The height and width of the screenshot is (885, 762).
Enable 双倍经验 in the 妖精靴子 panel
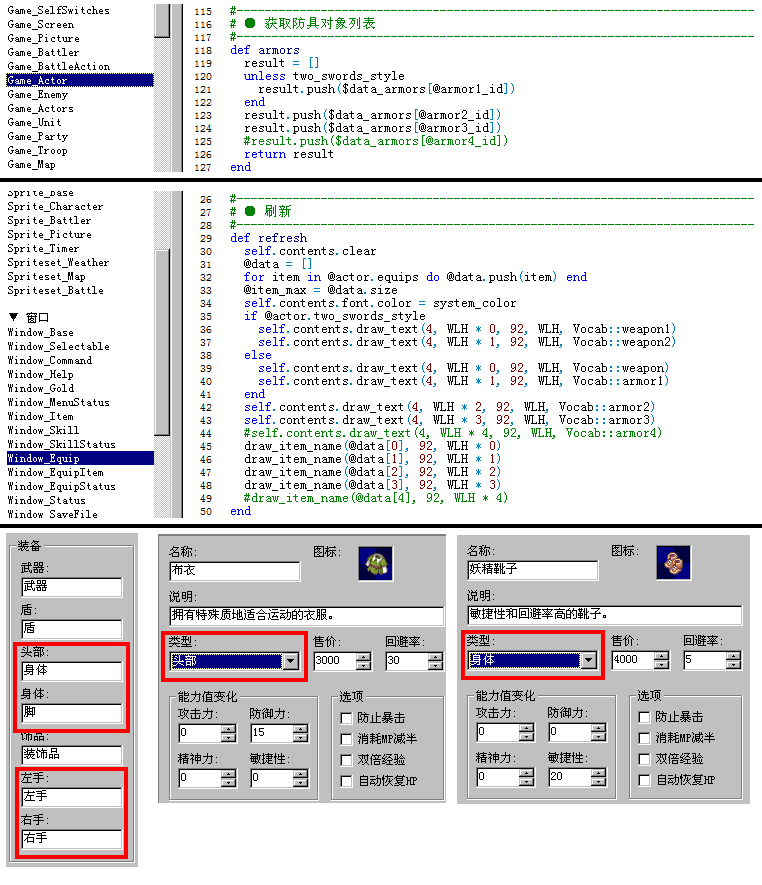click(644, 759)
